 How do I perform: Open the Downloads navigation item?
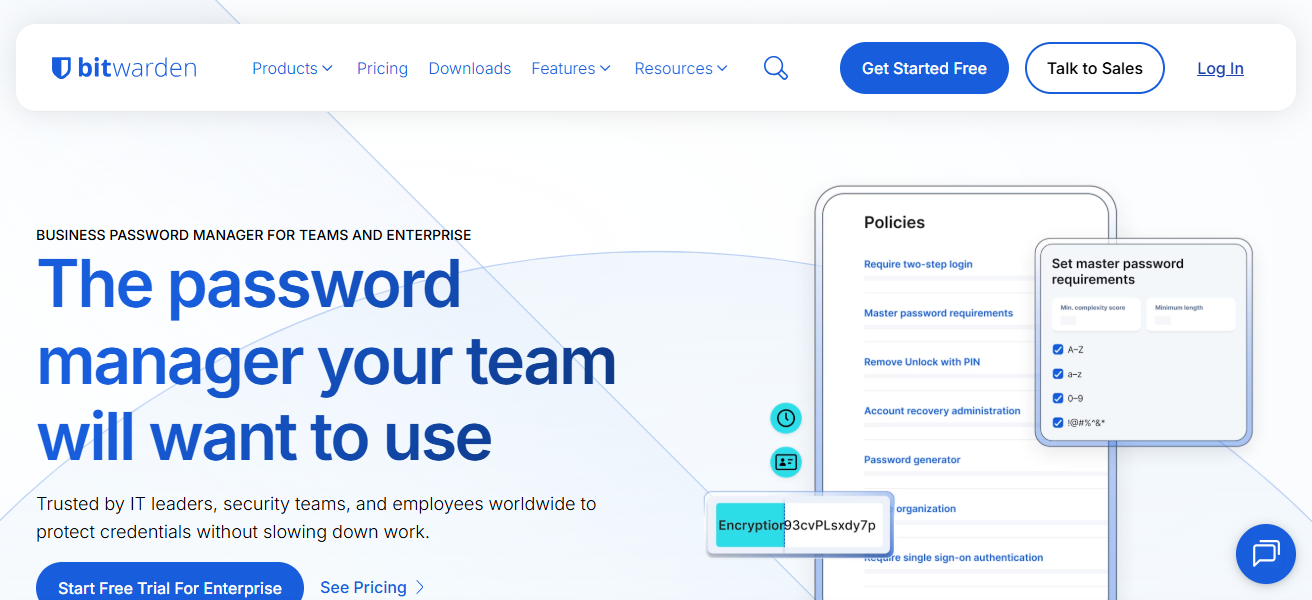click(470, 68)
